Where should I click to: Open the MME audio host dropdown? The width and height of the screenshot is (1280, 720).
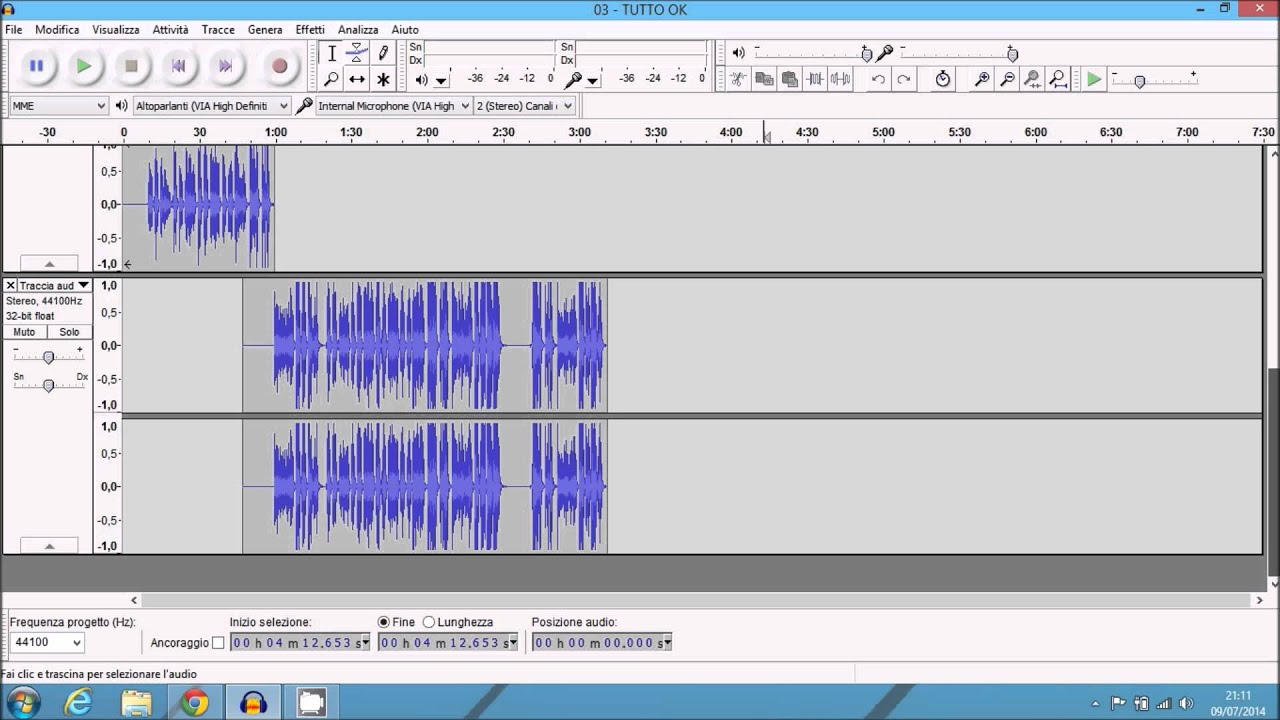[59, 105]
